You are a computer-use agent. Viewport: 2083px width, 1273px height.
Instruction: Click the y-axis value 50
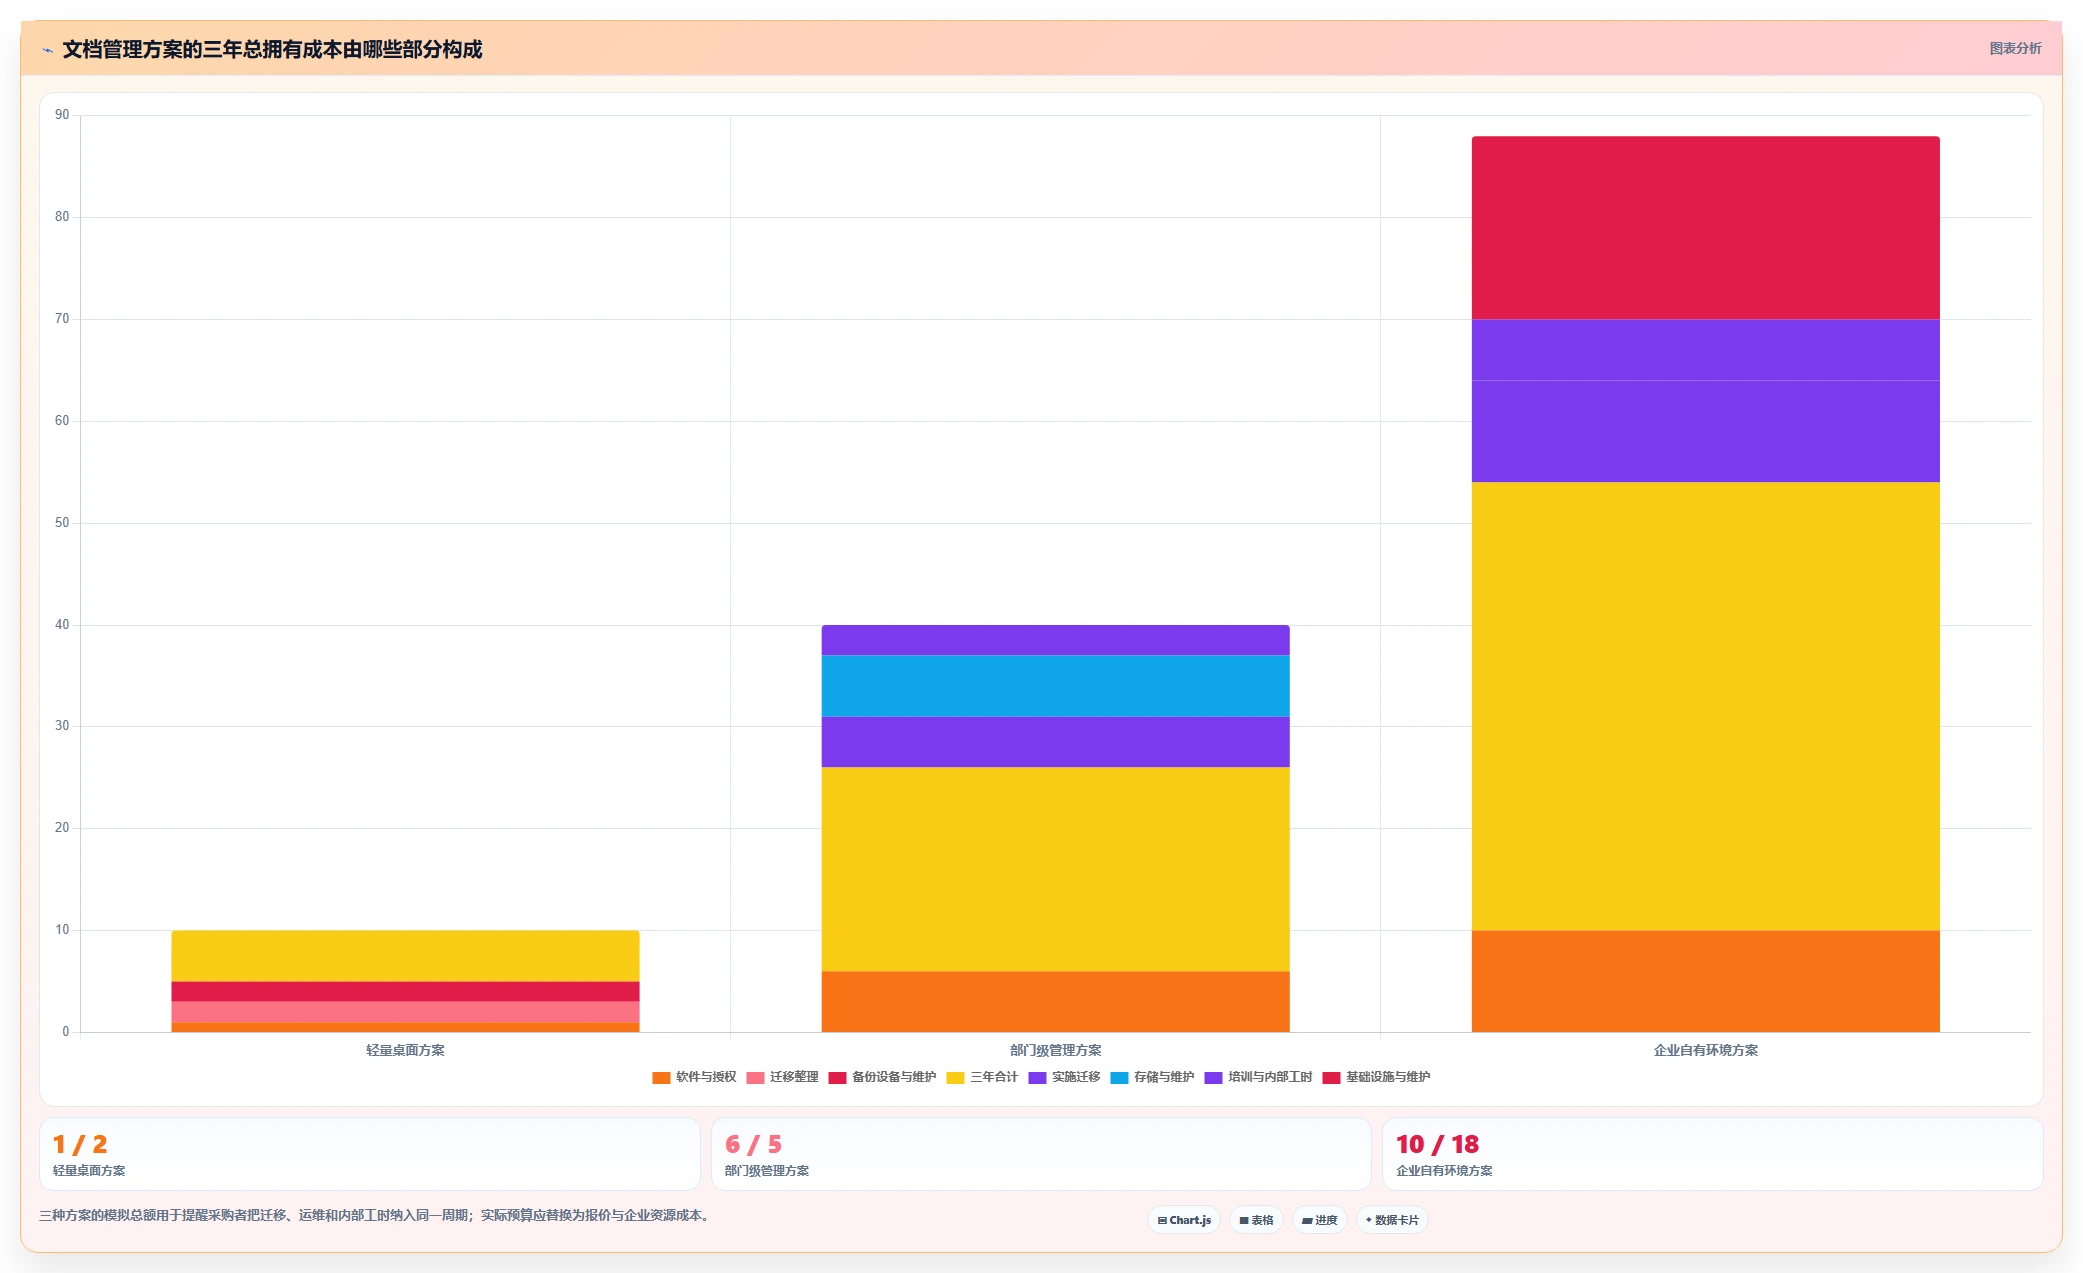62,523
